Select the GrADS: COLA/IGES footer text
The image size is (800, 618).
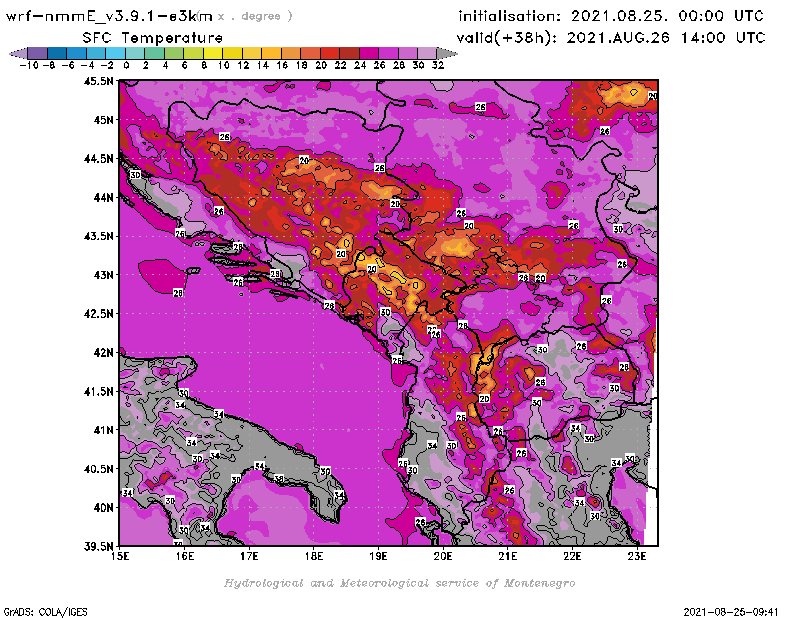(45, 612)
